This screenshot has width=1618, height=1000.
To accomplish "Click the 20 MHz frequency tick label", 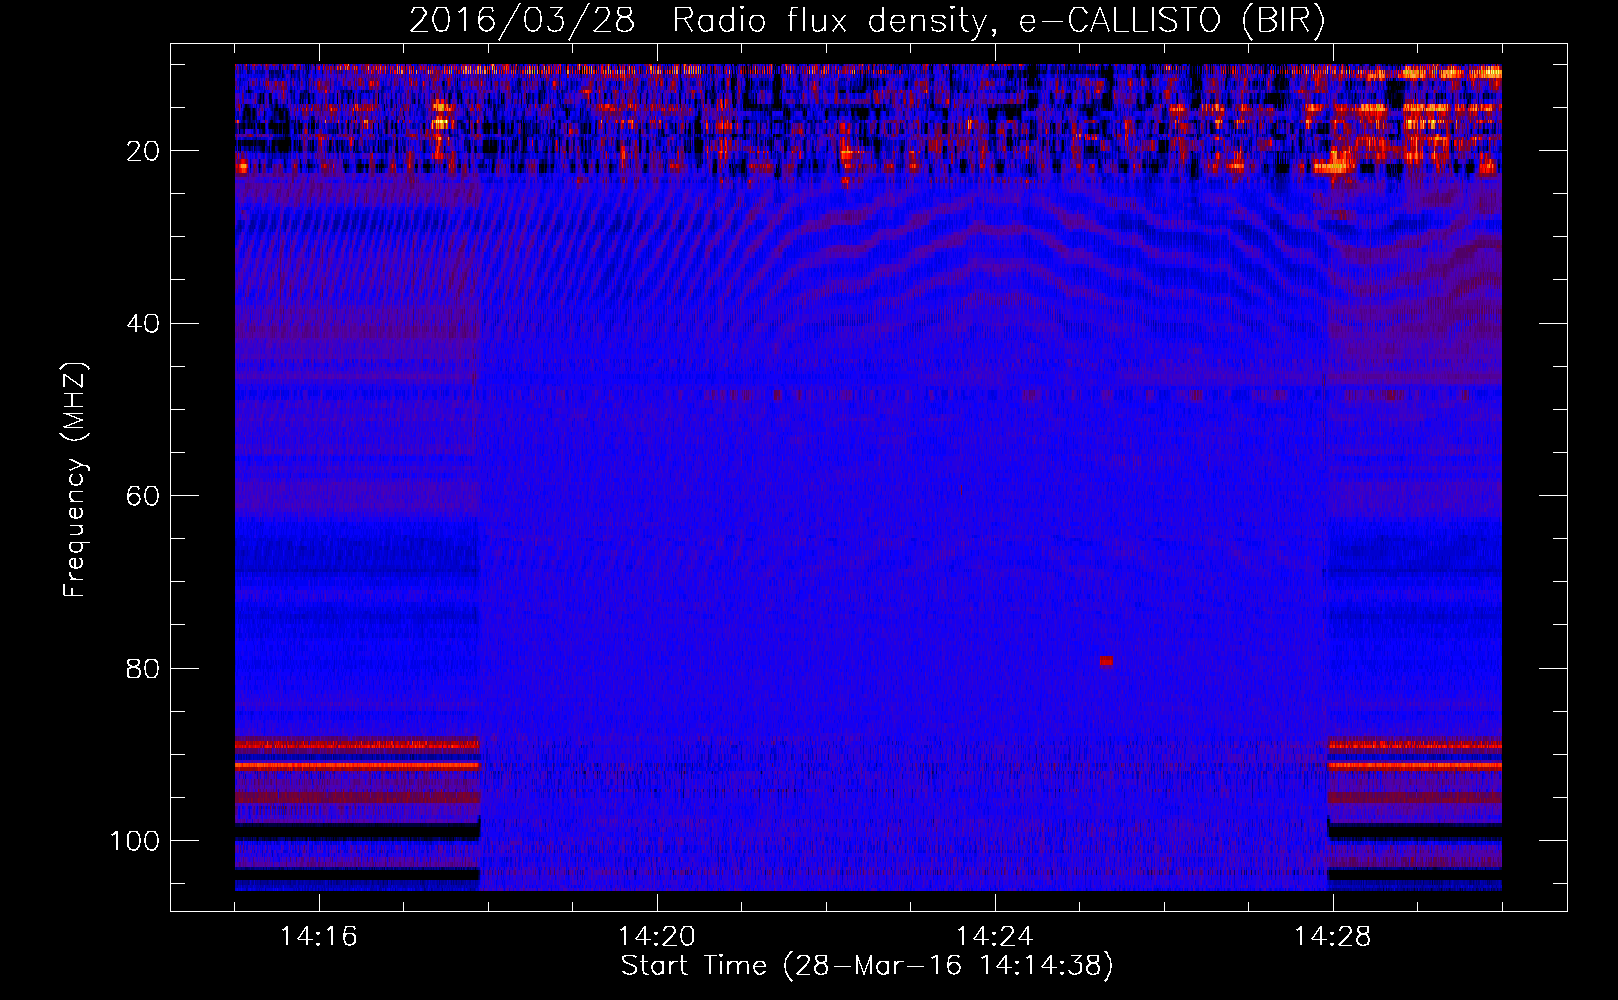I will (144, 151).
